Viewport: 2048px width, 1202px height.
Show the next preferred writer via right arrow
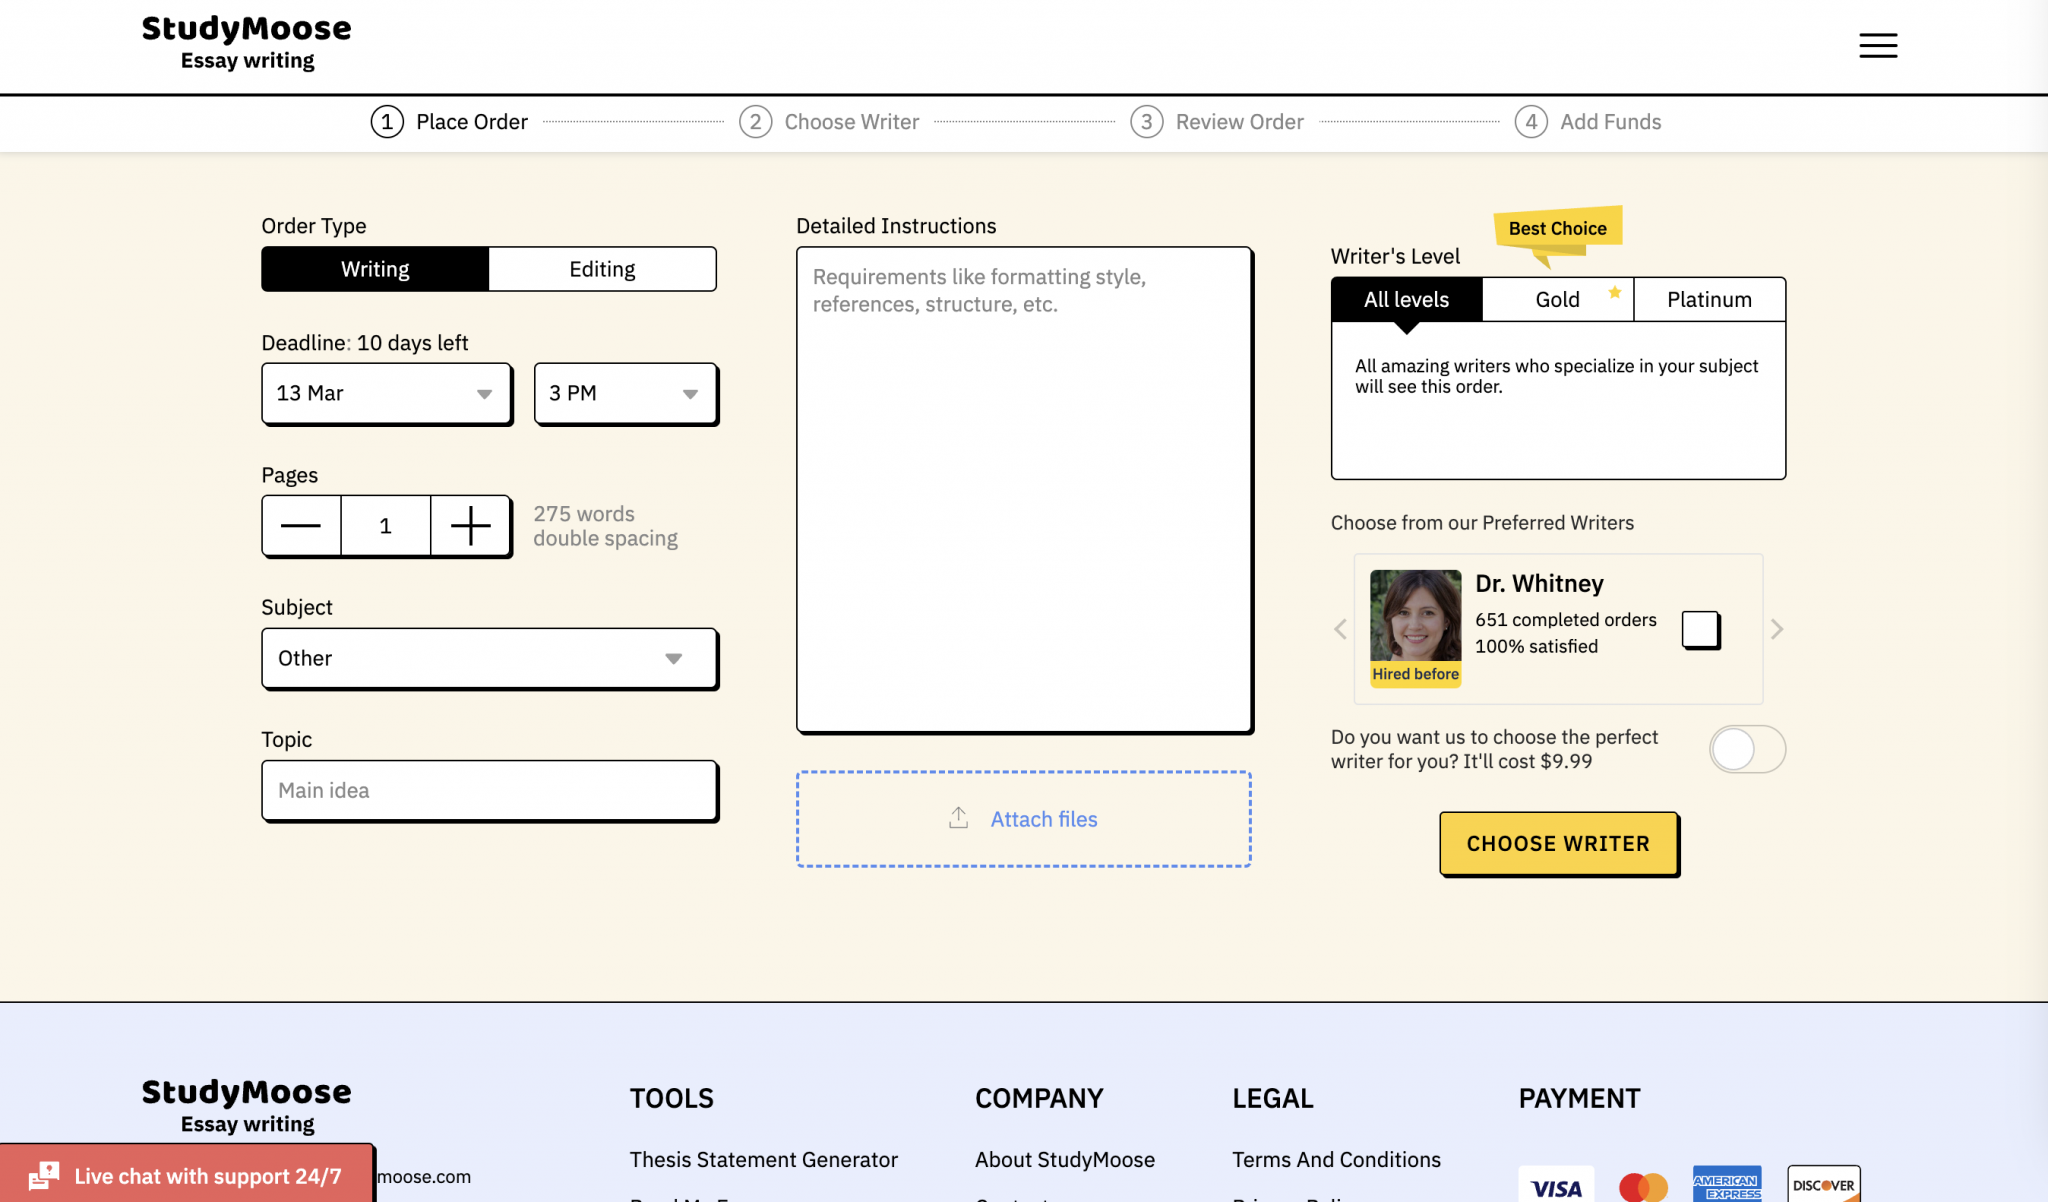1776,629
